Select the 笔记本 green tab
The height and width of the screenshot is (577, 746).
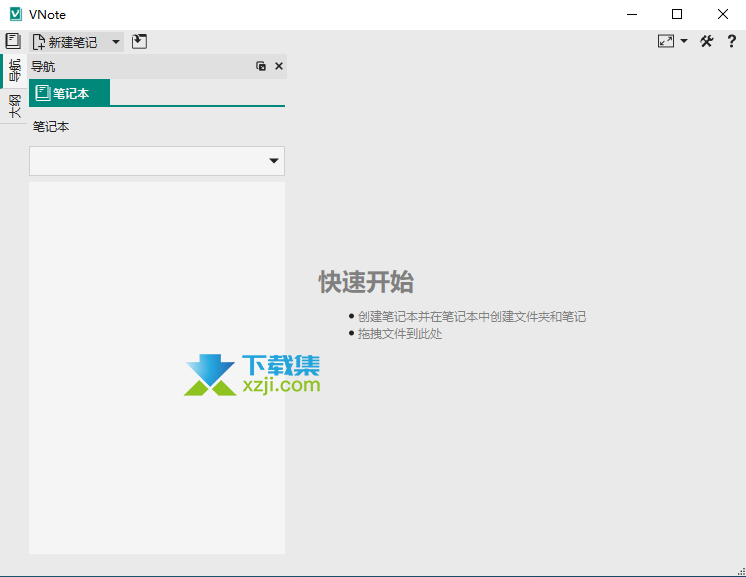pos(69,93)
